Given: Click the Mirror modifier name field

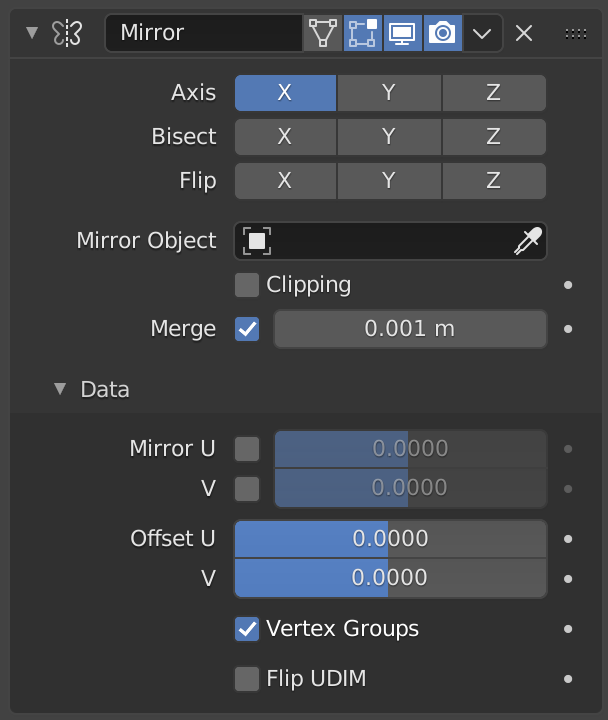Looking at the screenshot, I should point(203,33).
